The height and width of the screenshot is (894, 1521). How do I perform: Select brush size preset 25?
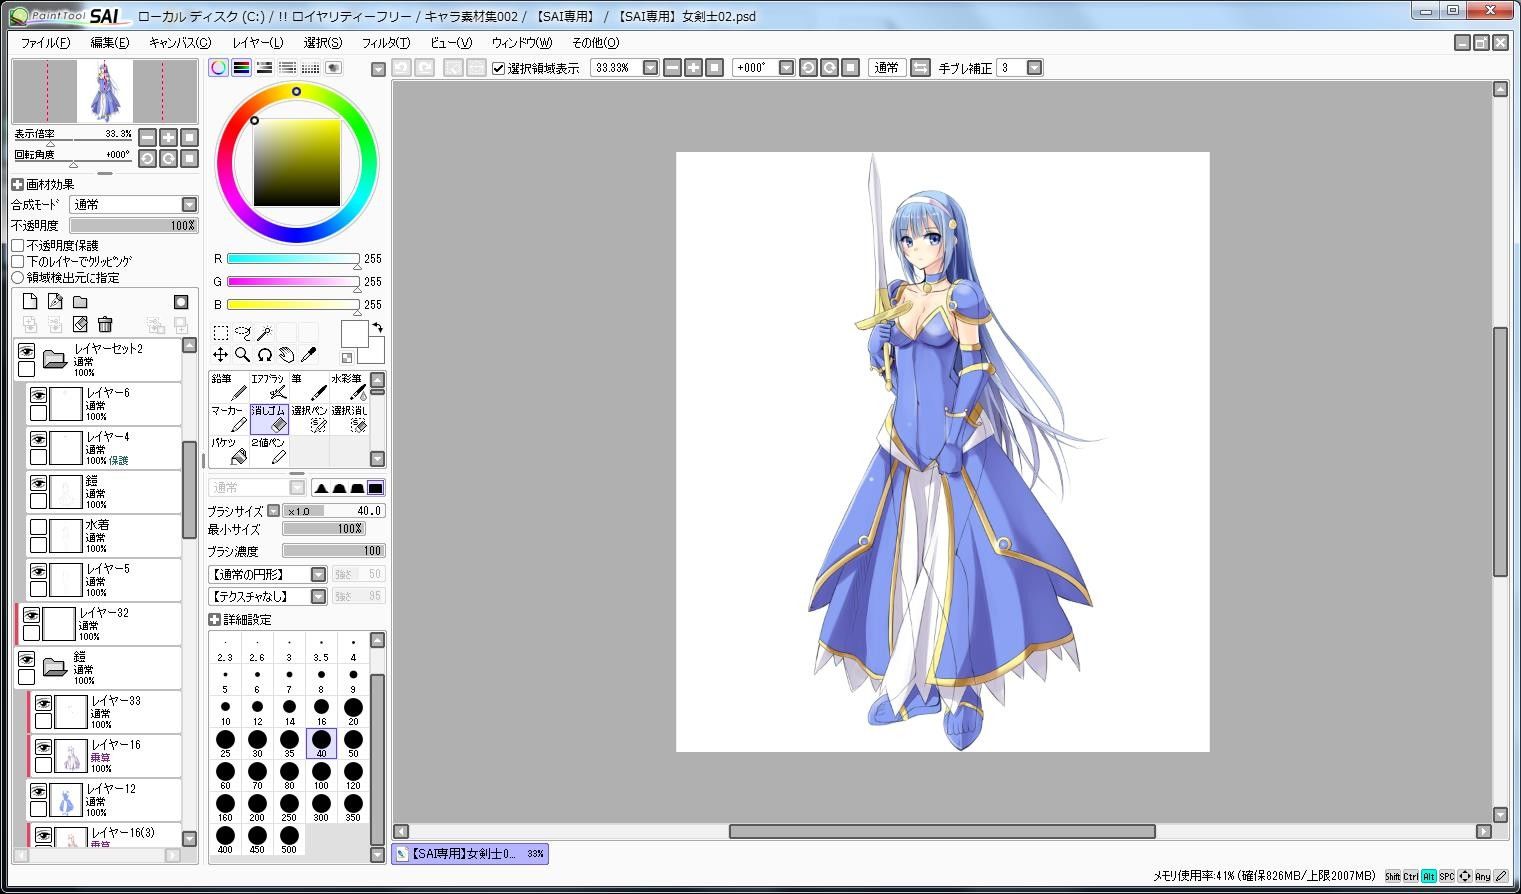(225, 743)
